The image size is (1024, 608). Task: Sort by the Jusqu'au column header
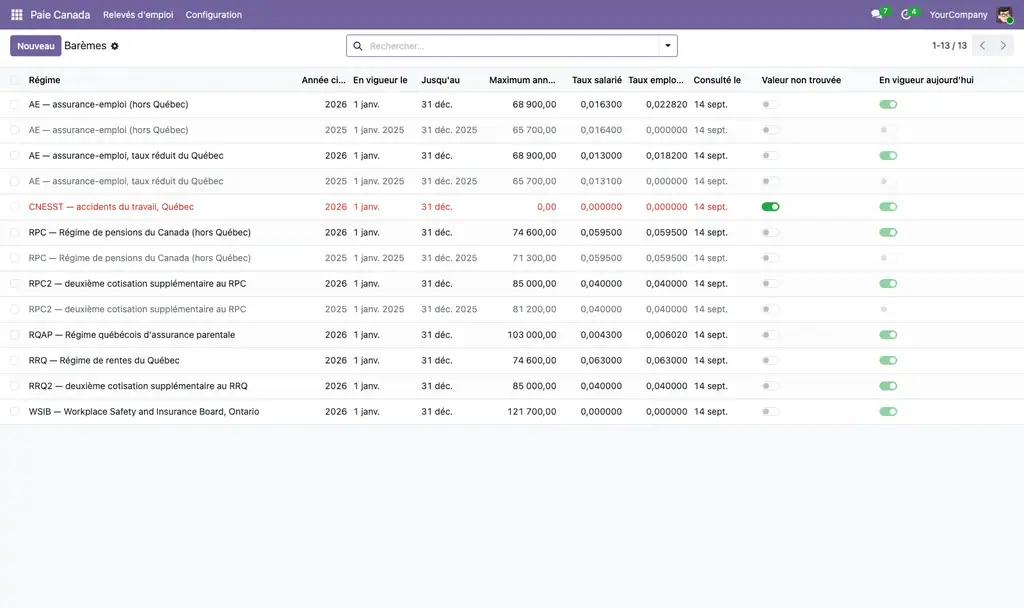(440, 80)
